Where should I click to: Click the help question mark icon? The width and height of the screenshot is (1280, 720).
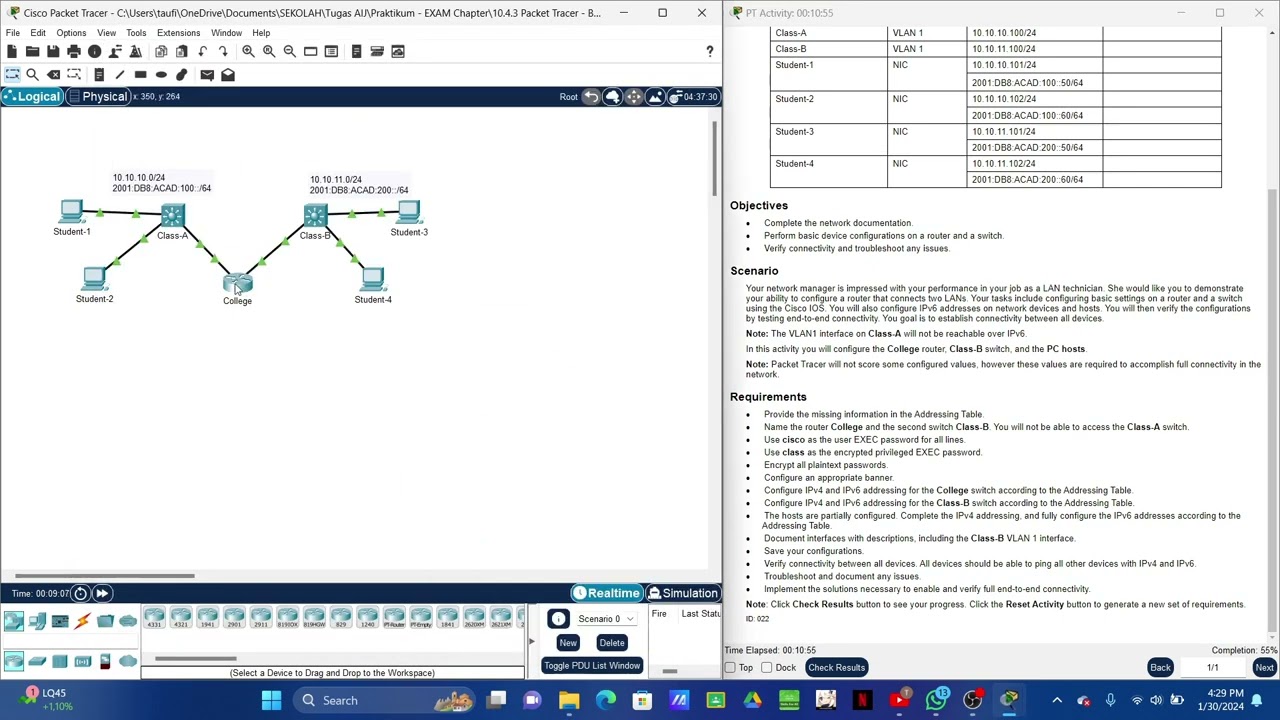pyautogui.click(x=710, y=51)
